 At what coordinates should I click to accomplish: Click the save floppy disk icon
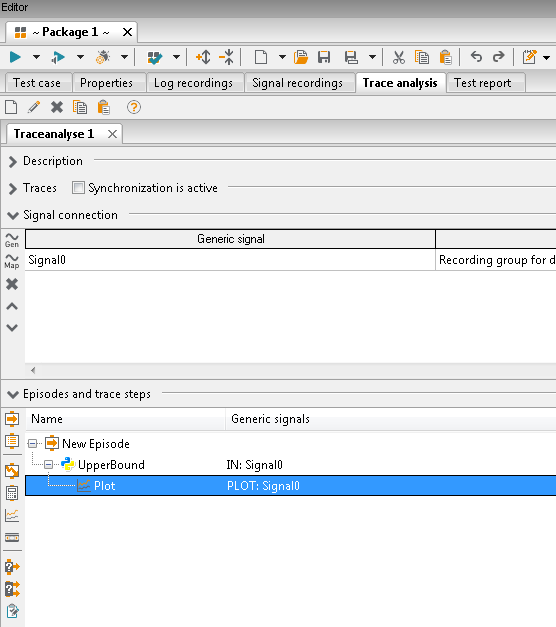324,57
